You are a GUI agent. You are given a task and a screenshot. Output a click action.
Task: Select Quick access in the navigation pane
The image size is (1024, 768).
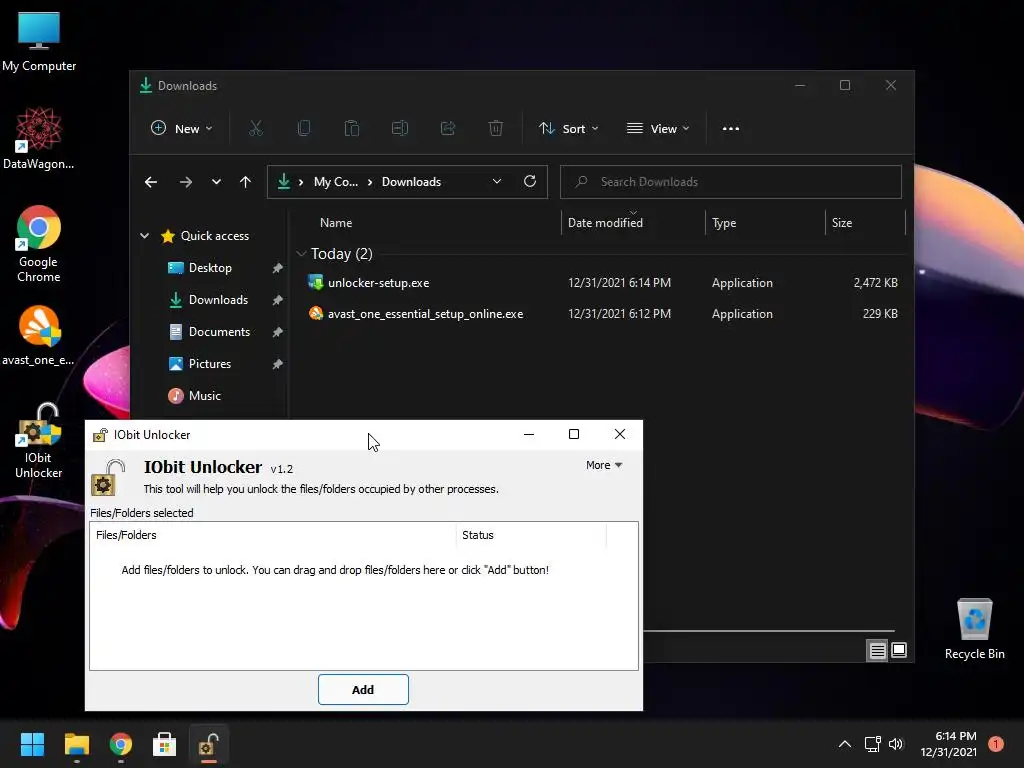pyautogui.click(x=214, y=236)
